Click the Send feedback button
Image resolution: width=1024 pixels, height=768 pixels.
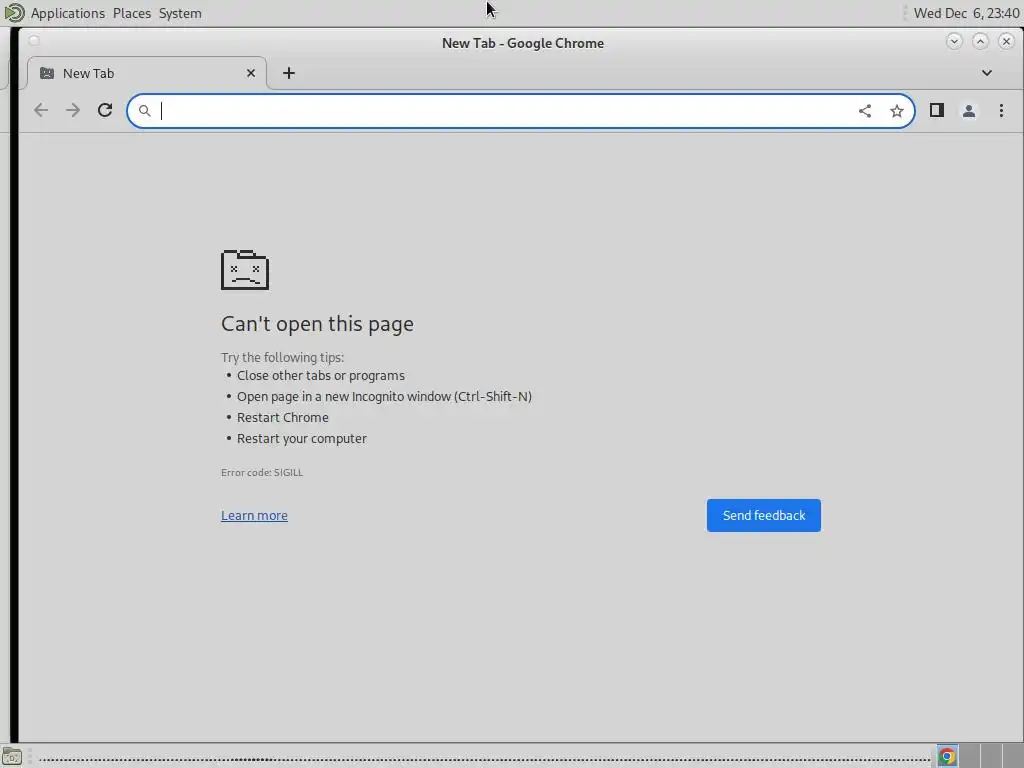click(763, 515)
